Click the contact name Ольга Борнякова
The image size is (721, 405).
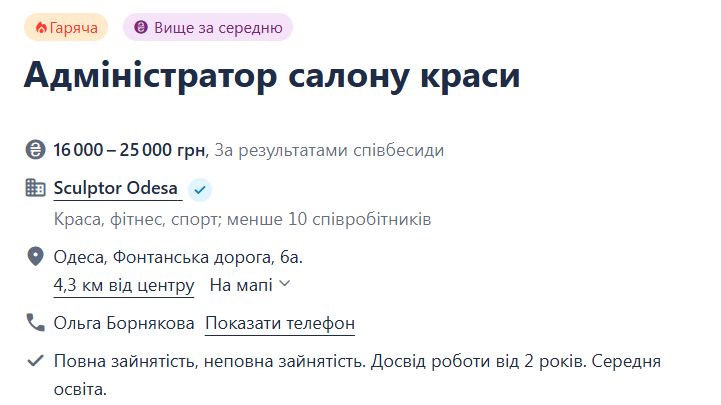124,323
